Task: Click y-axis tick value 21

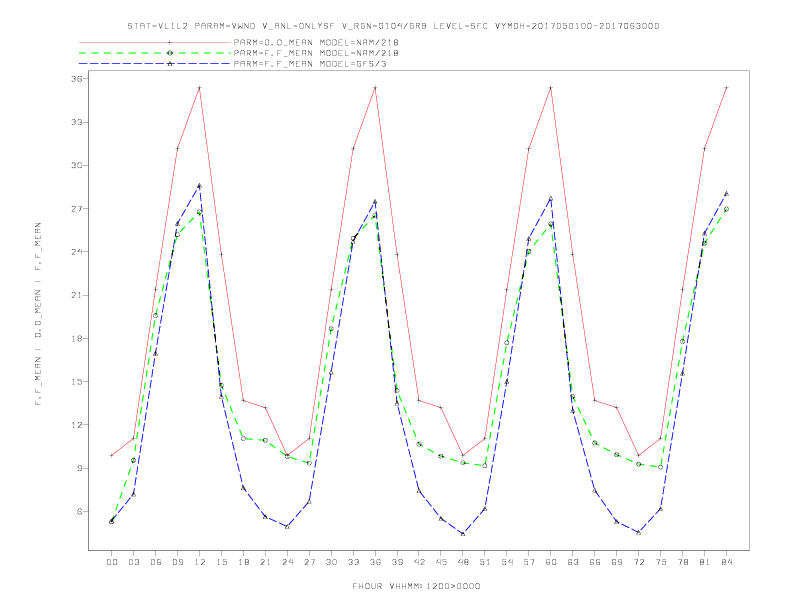Action: [x=76, y=295]
